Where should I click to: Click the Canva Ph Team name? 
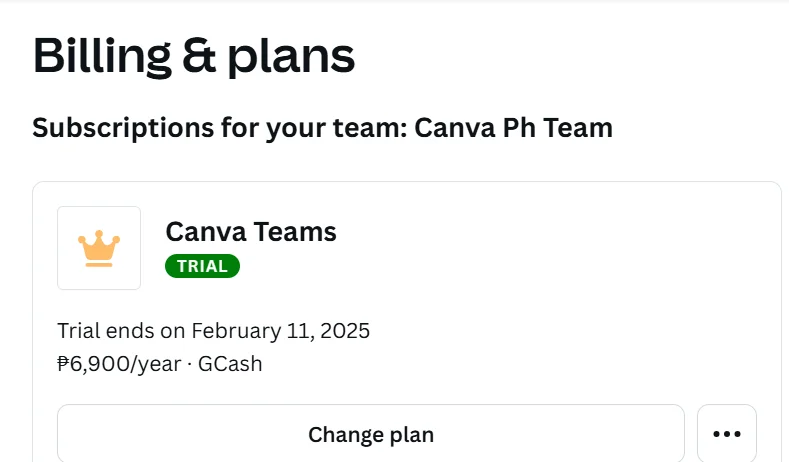513,128
